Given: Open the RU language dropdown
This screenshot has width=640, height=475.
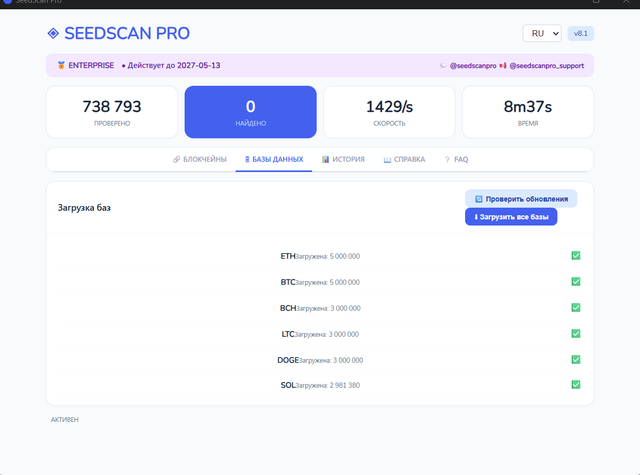Looking at the screenshot, I should pos(542,33).
